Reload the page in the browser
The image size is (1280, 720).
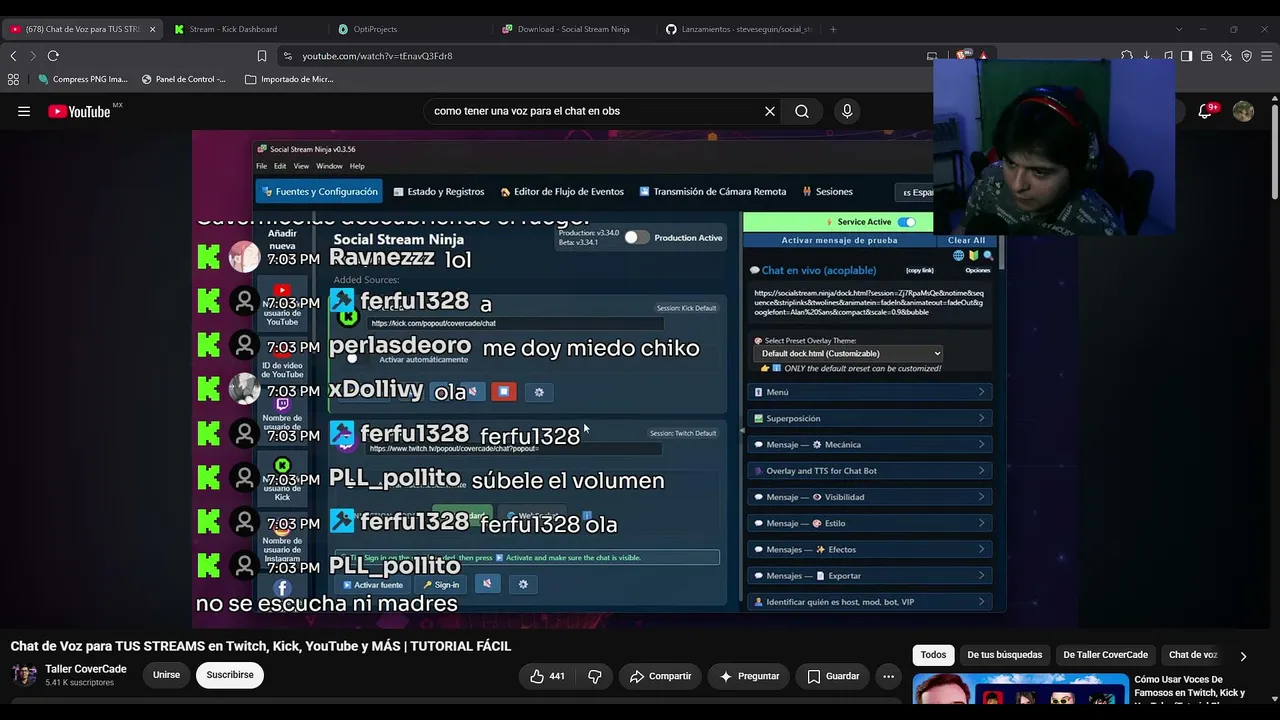tap(53, 56)
